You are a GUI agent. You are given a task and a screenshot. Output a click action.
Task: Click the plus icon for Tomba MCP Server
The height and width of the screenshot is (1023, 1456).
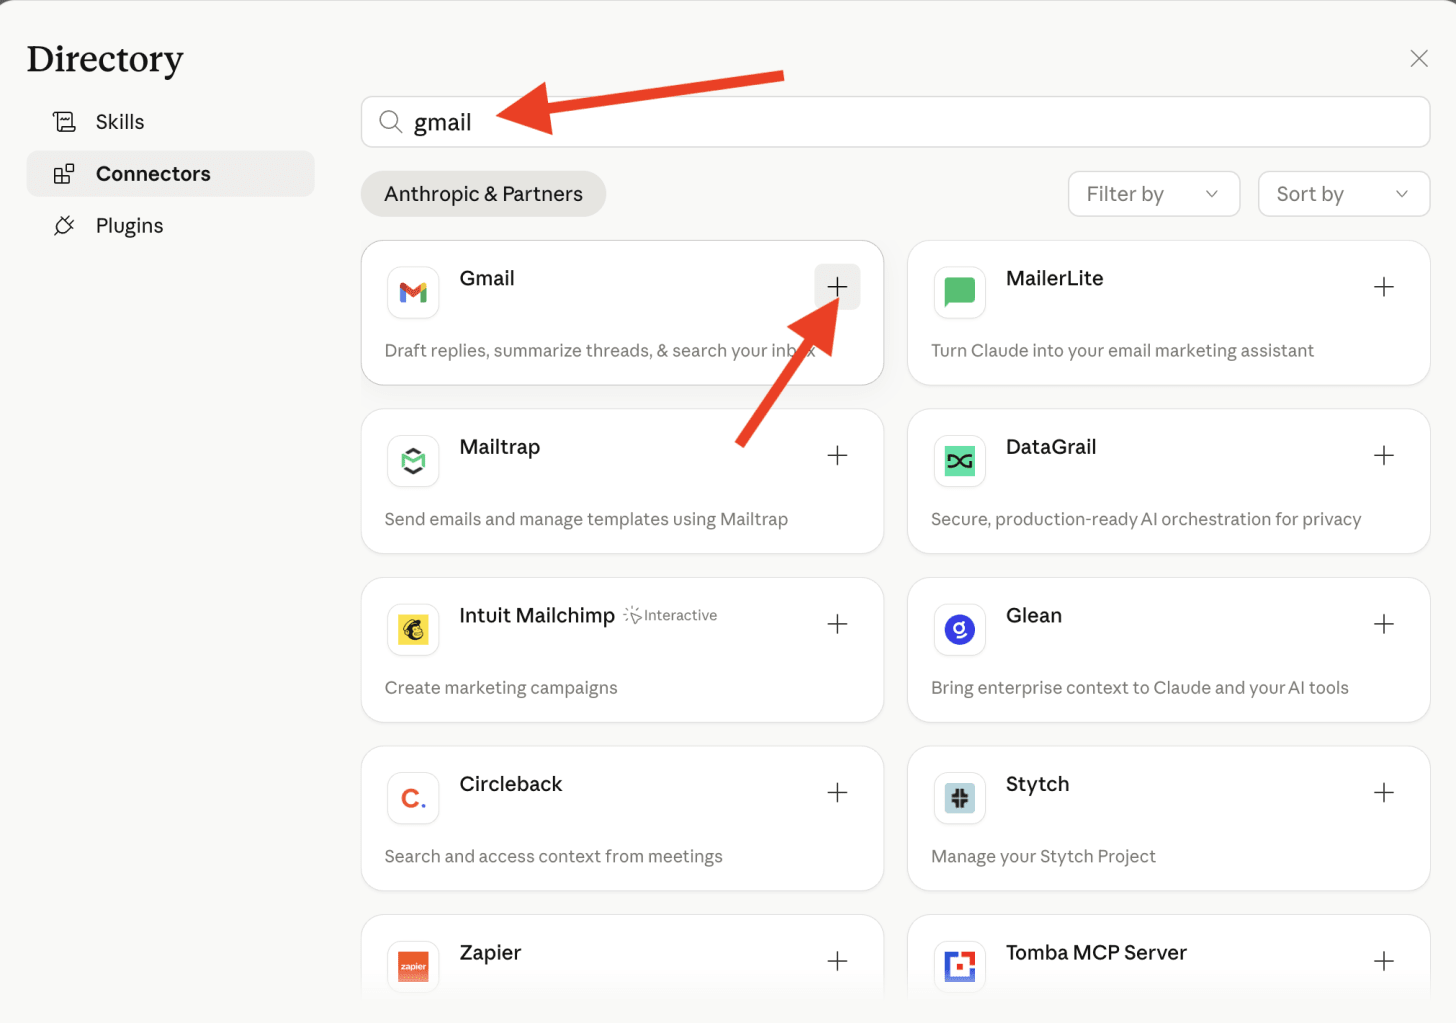click(1384, 961)
